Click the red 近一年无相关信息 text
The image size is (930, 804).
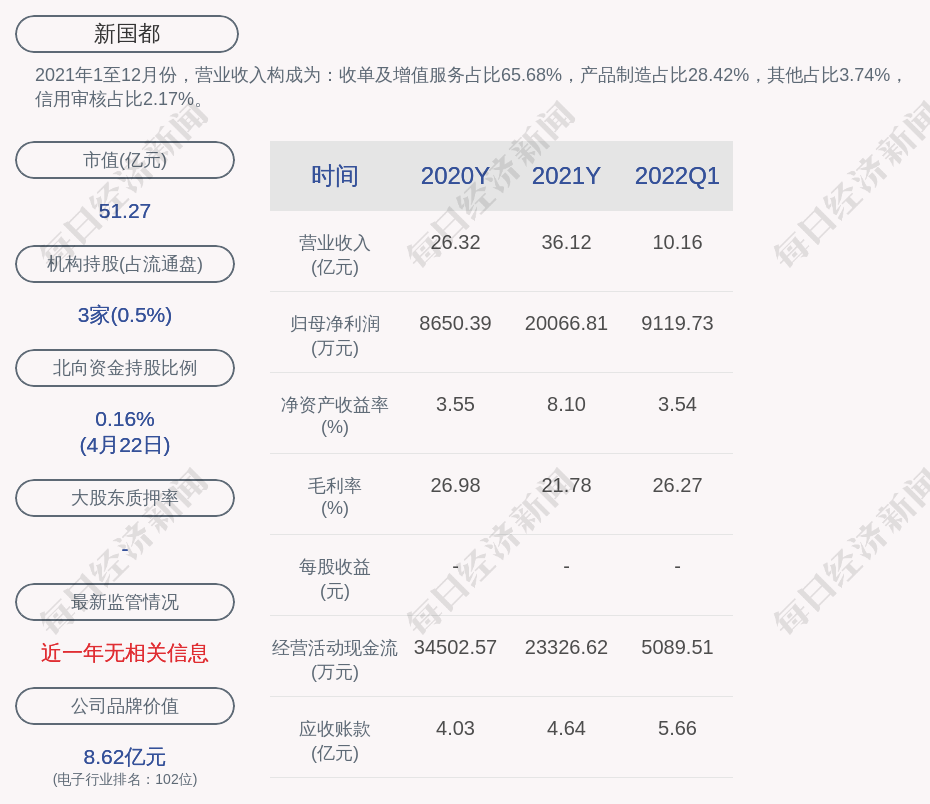tap(125, 653)
